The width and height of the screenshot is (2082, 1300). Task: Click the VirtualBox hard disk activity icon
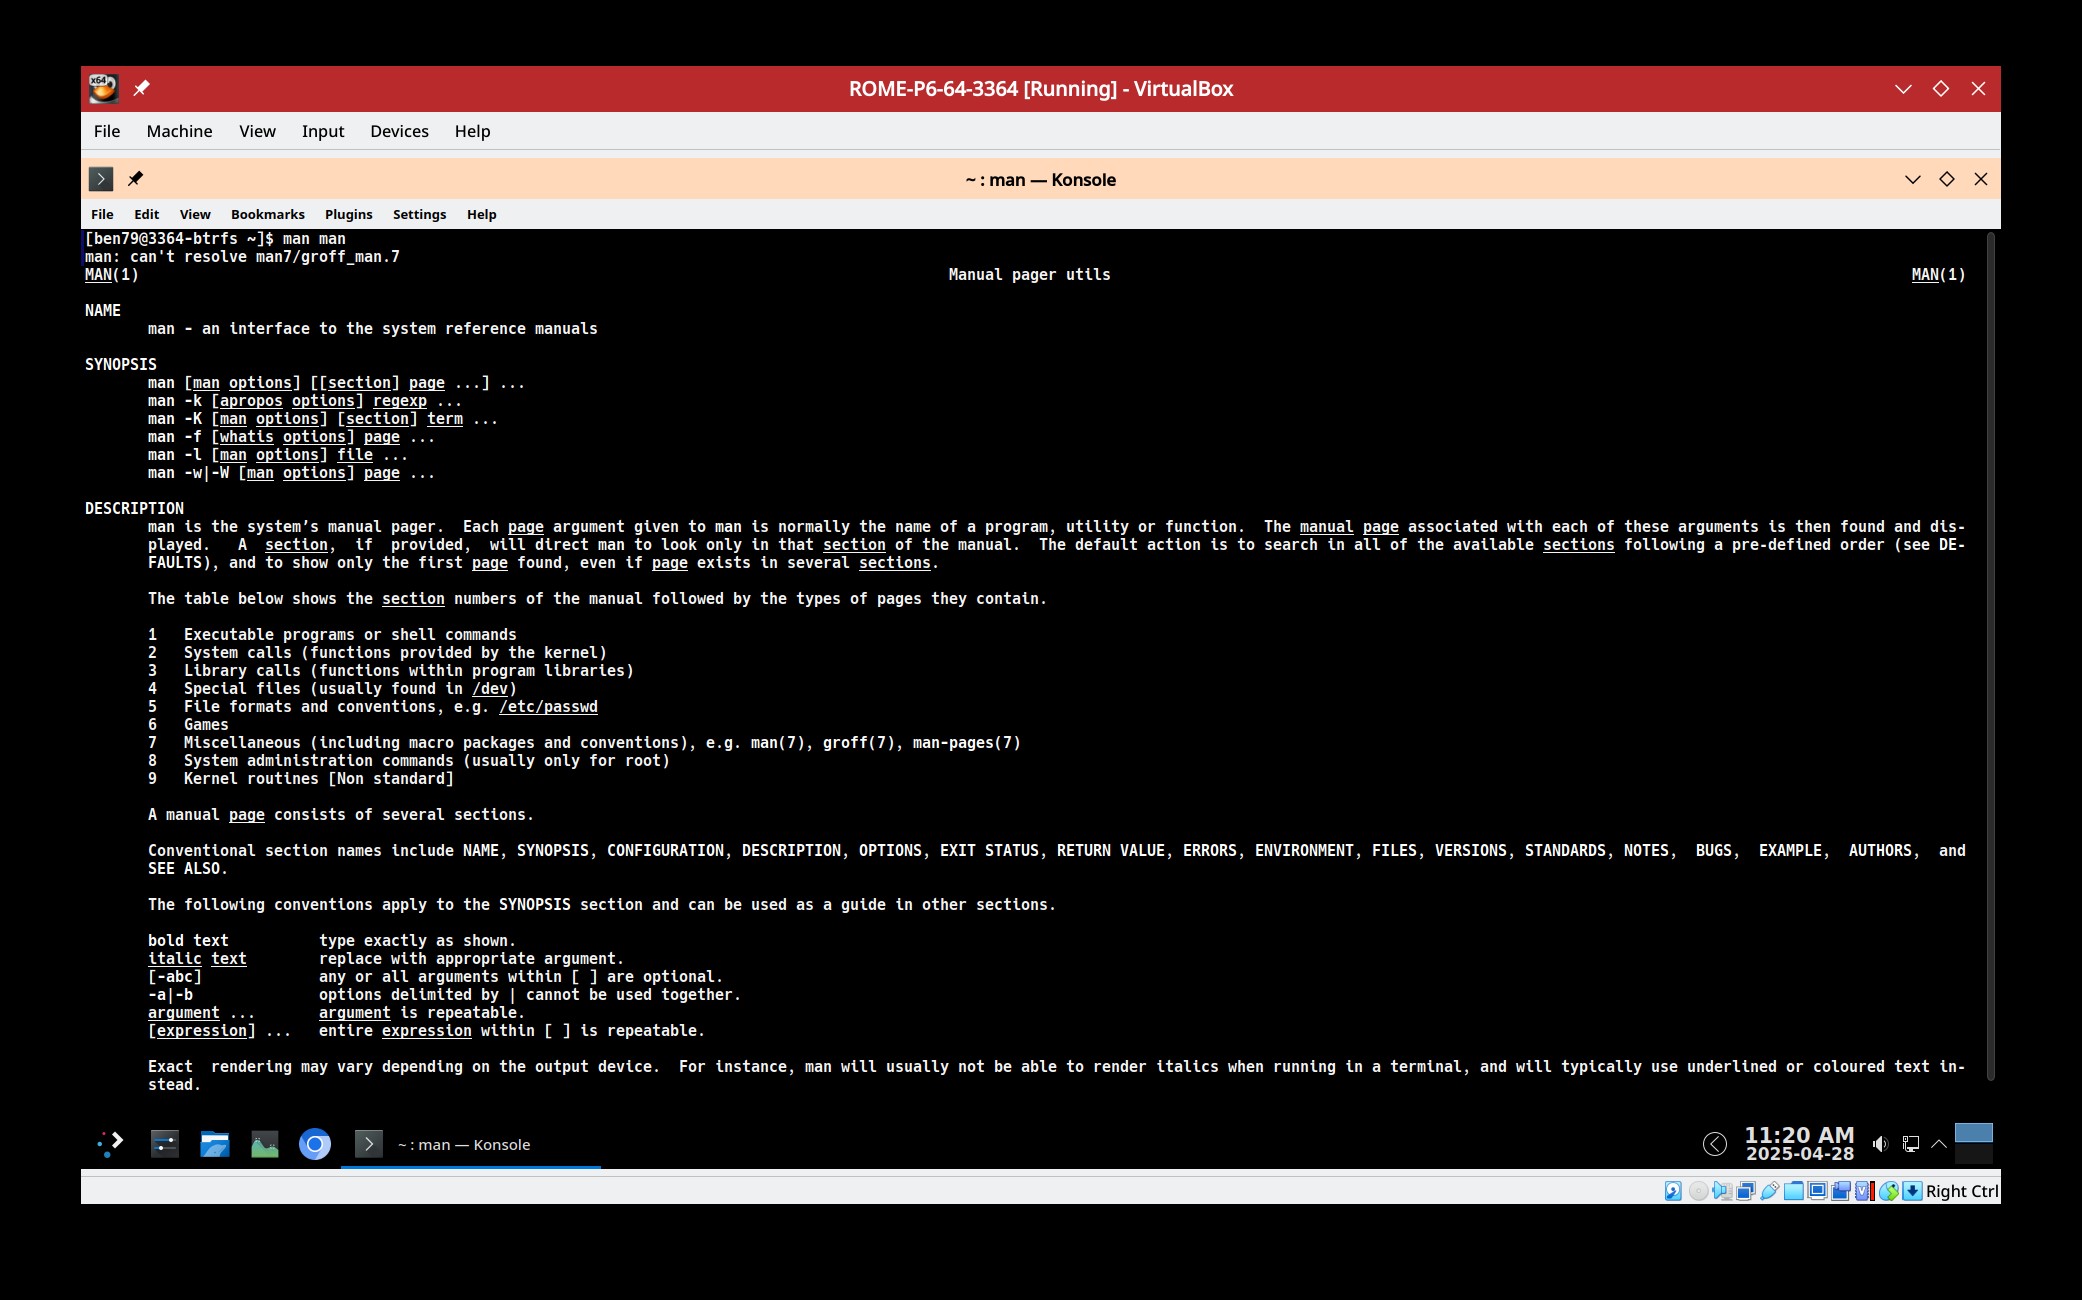(x=1673, y=1191)
